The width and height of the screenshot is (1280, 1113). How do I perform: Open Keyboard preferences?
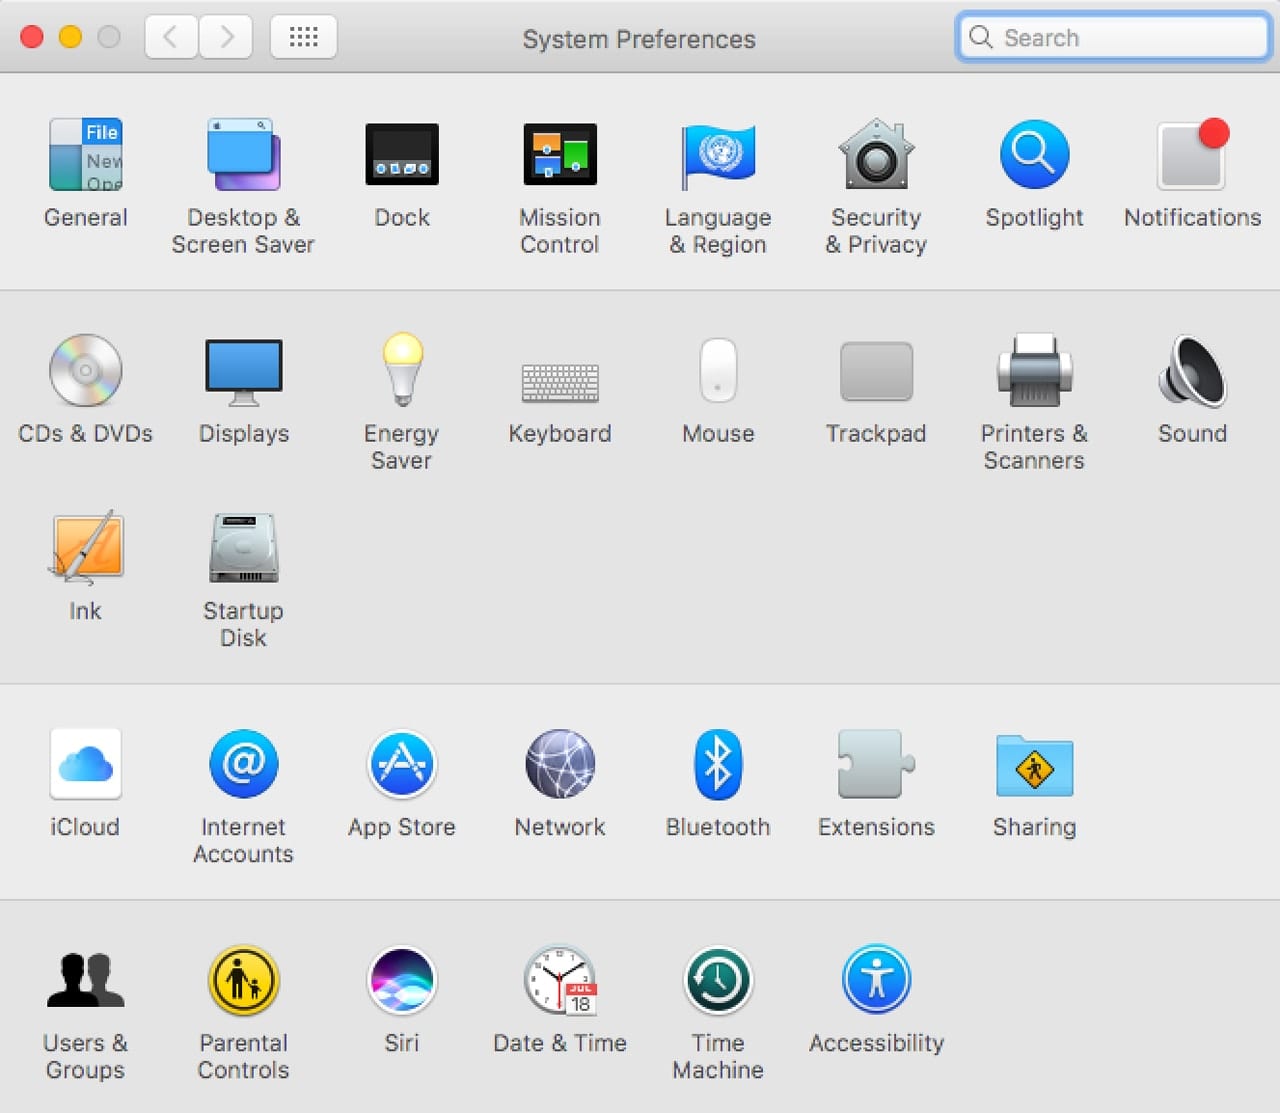click(x=560, y=381)
